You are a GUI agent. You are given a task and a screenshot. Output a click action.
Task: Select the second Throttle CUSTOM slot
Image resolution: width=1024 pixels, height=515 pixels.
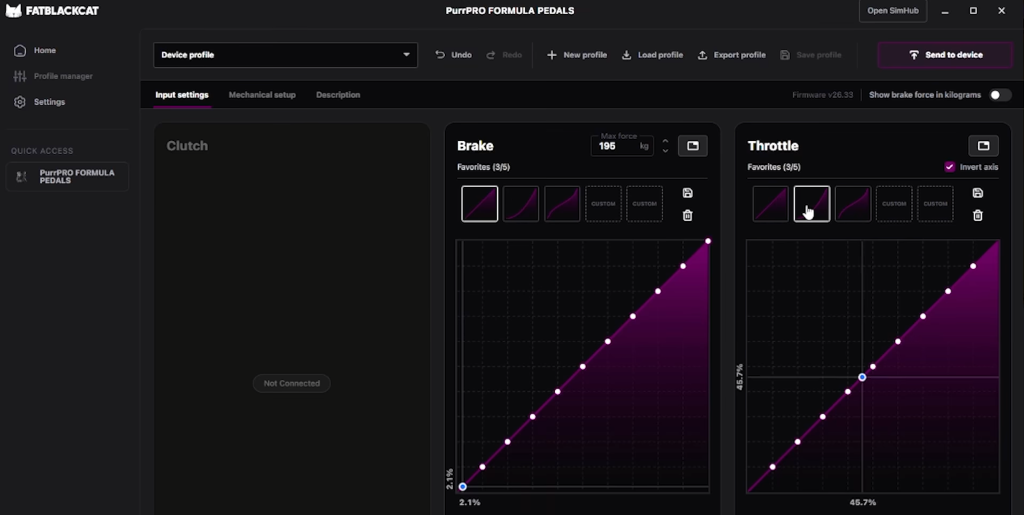935,204
